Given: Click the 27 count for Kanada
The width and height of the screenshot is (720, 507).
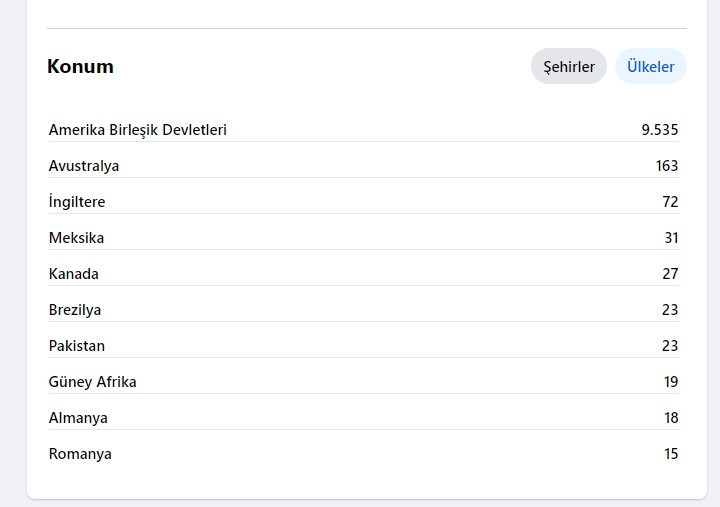Looking at the screenshot, I should pyautogui.click(x=670, y=274).
